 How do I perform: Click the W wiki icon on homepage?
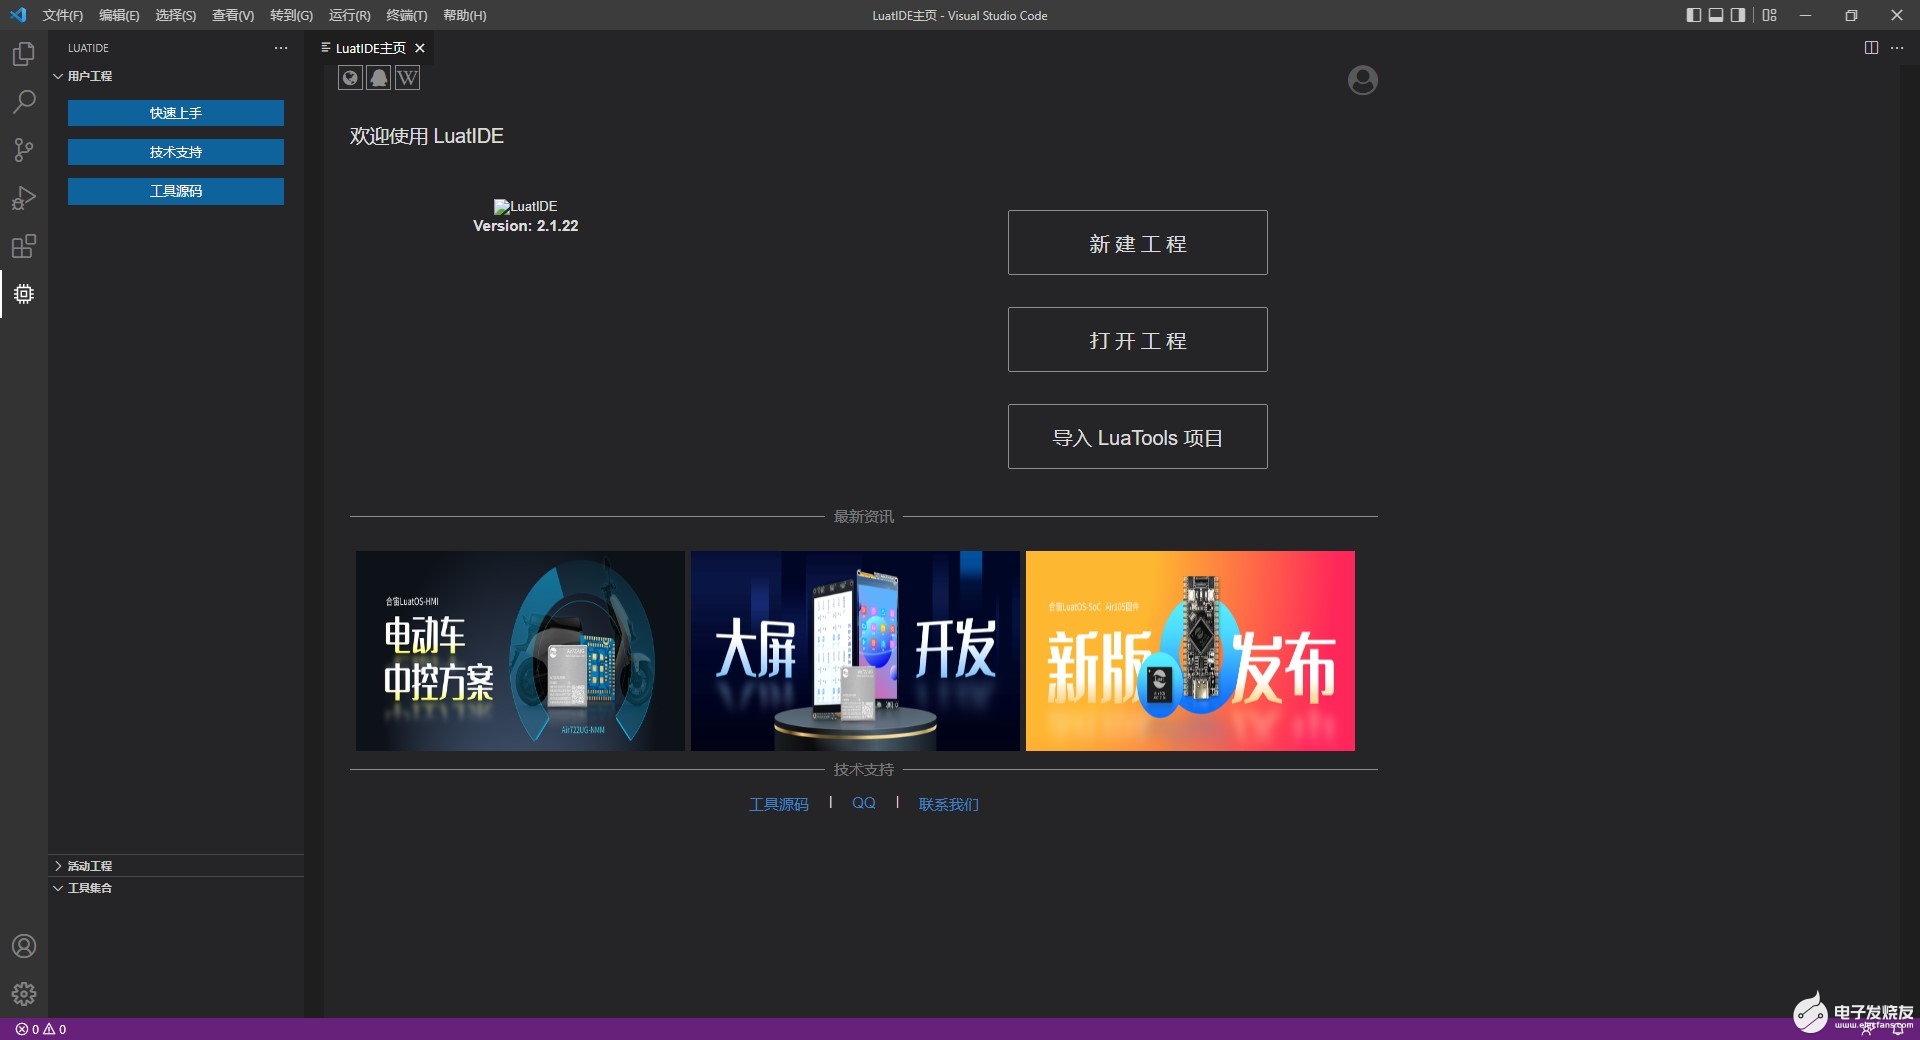(407, 78)
